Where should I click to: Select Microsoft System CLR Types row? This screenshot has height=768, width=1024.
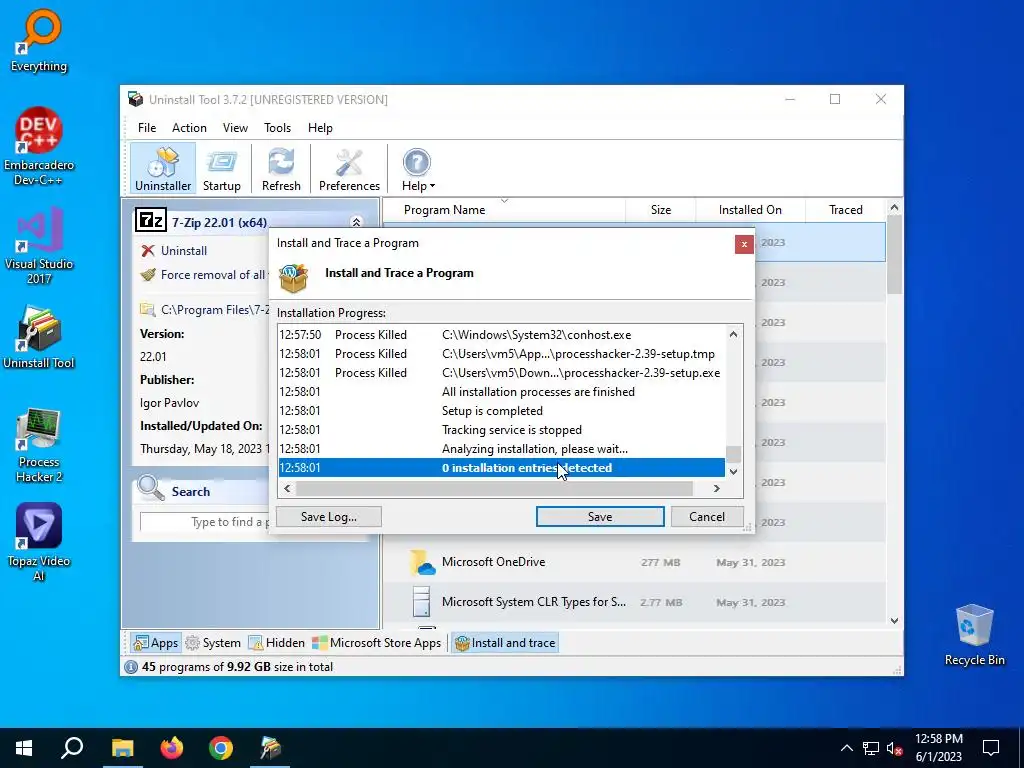pos(633,602)
